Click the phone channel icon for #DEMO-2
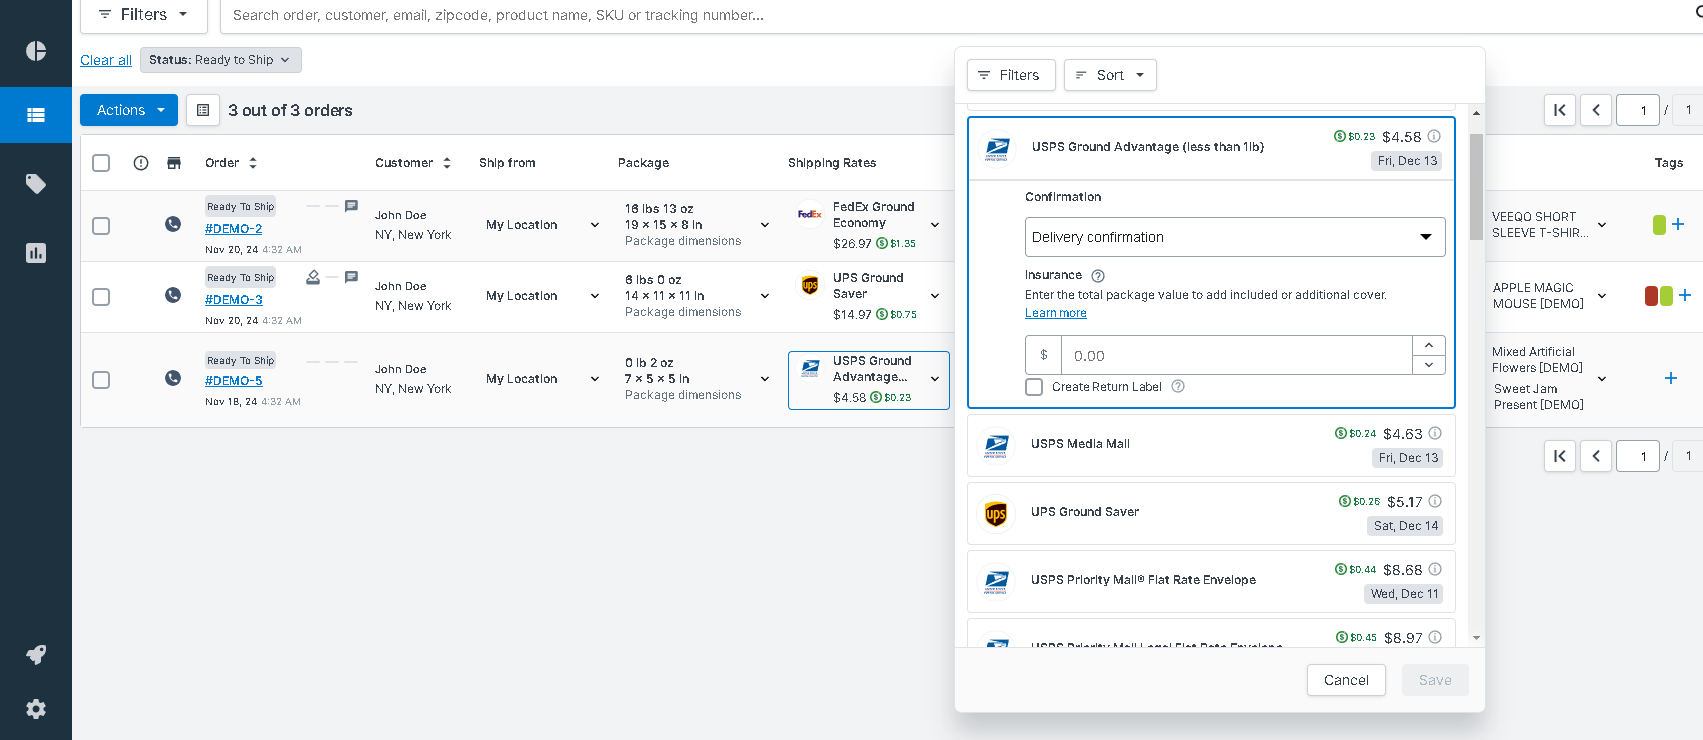Viewport: 1703px width, 740px height. coord(173,224)
